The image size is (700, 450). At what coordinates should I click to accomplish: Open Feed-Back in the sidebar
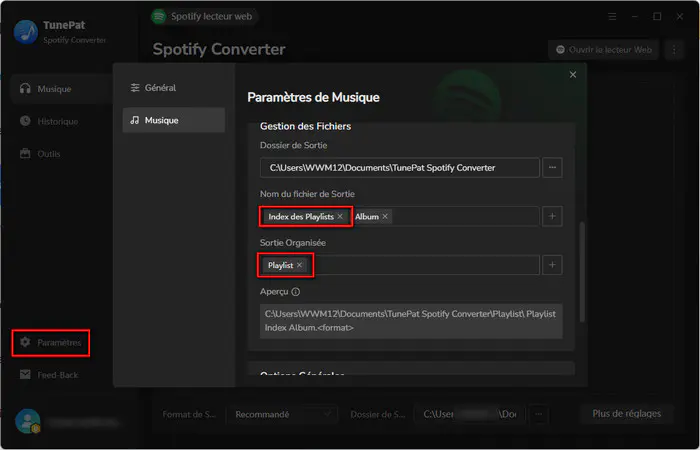pos(50,375)
